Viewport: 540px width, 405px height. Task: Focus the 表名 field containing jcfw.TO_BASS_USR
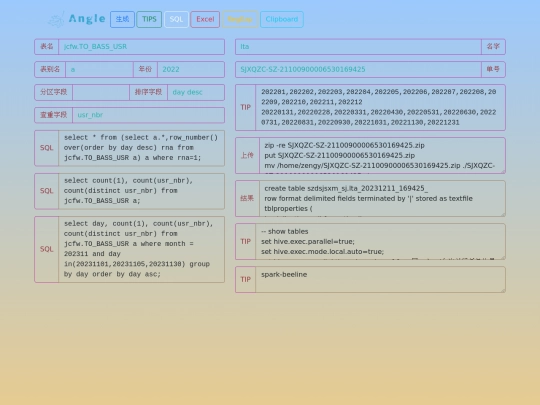coord(141,46)
